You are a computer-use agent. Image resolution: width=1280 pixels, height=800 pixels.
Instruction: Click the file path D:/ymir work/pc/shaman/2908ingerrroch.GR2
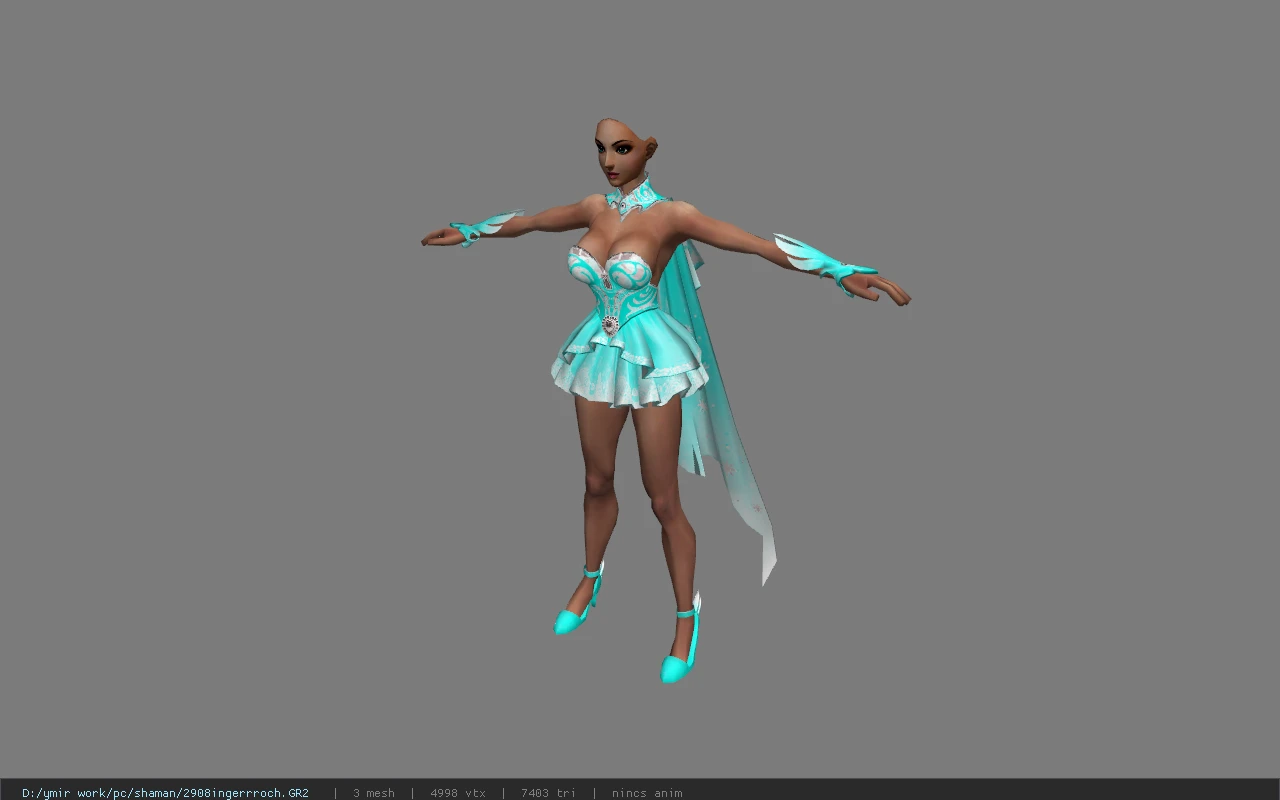(x=165, y=793)
